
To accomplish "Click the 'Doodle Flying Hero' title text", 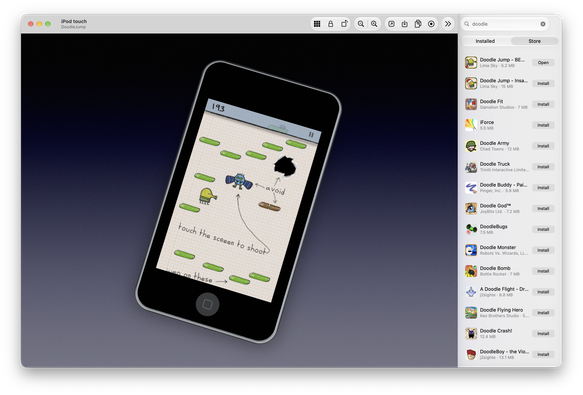I will click(501, 309).
